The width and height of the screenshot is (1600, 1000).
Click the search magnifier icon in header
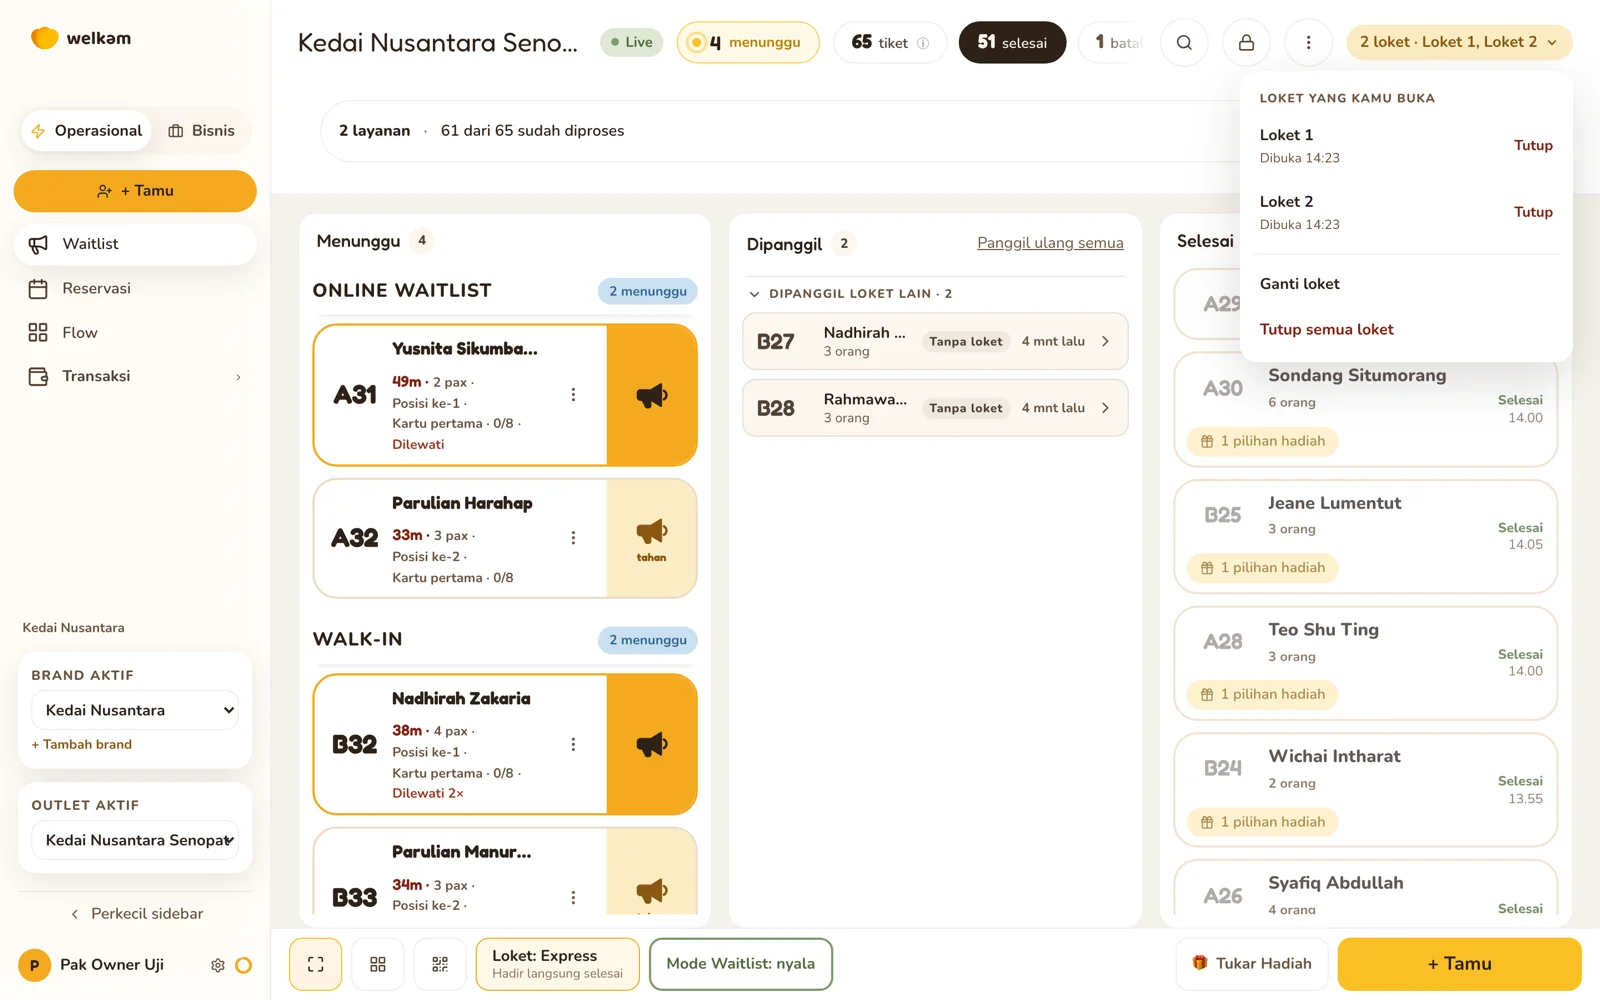pyautogui.click(x=1184, y=42)
